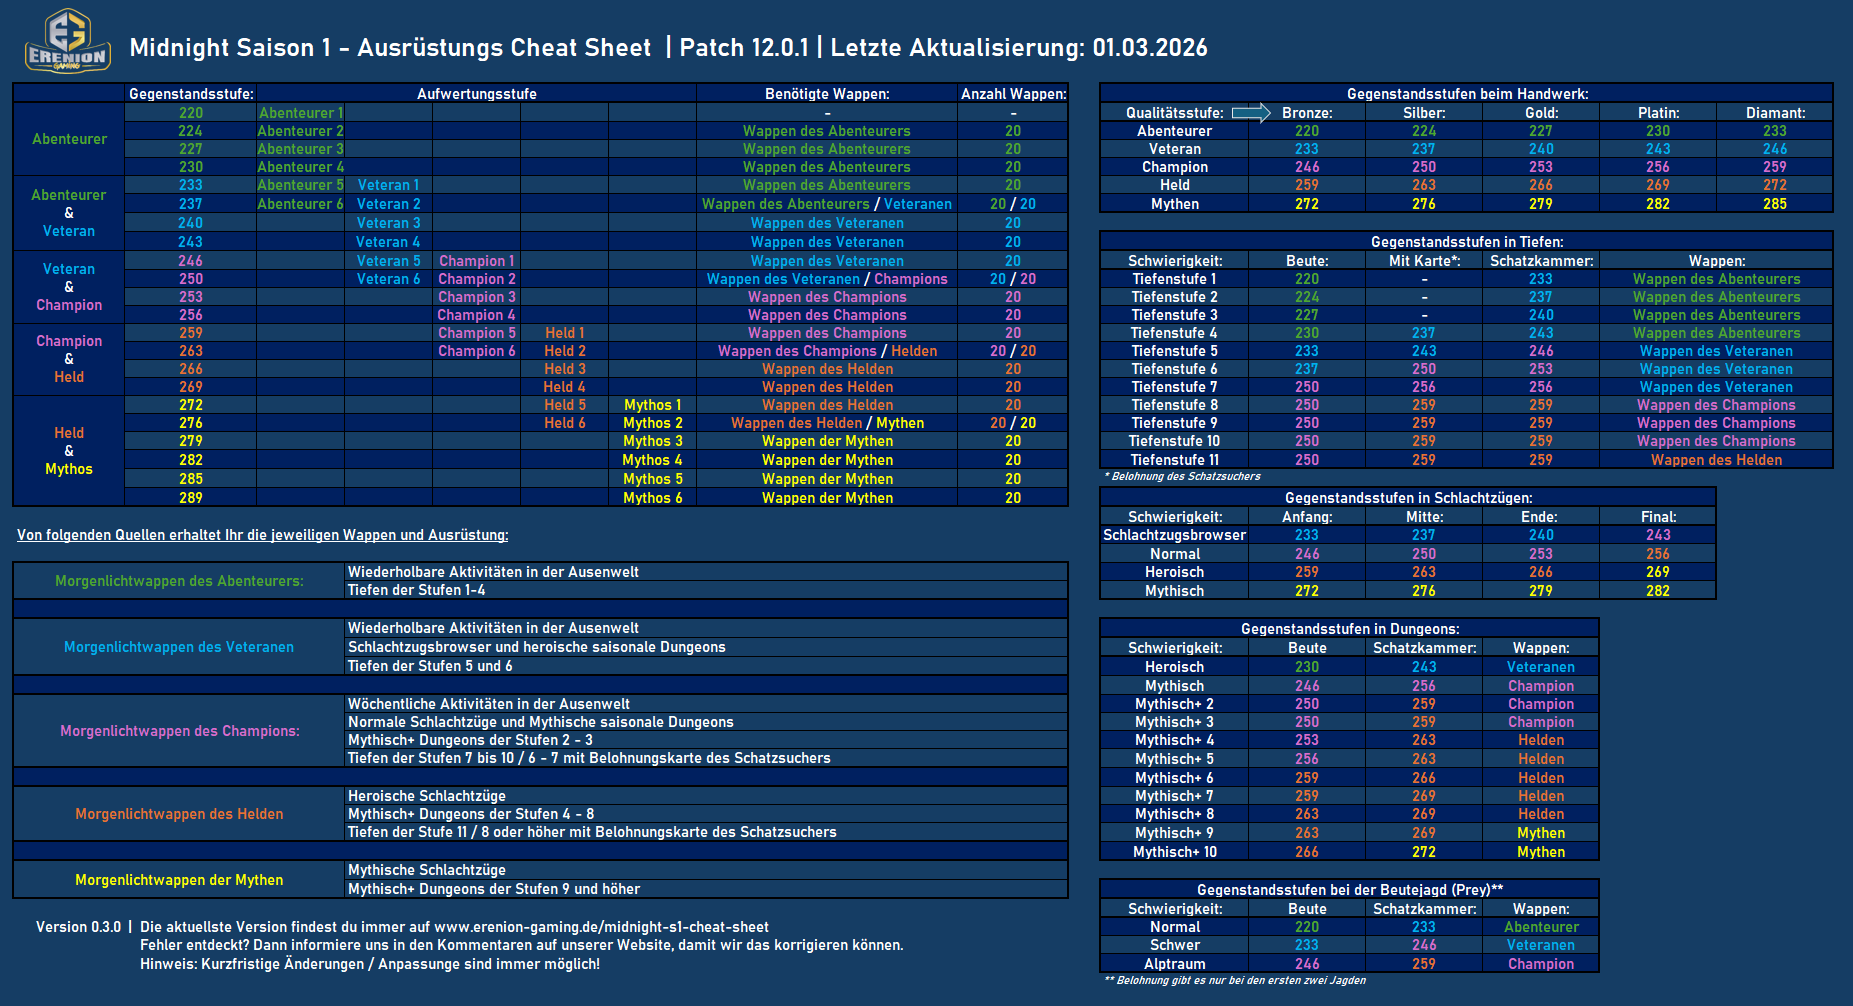Click the 'Mit Karte*:' column header

(1424, 261)
